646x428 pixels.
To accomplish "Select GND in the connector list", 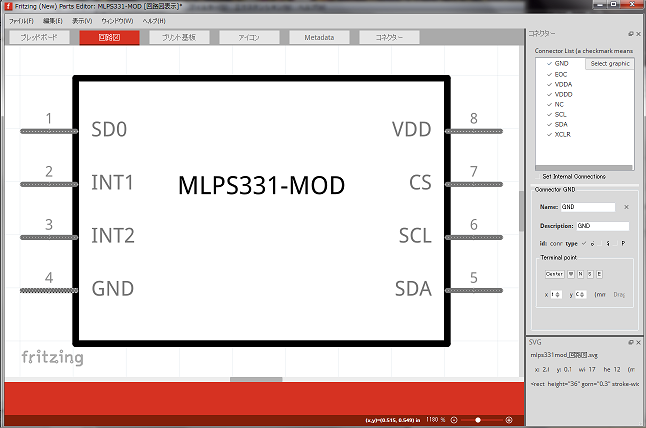I will tap(561, 63).
